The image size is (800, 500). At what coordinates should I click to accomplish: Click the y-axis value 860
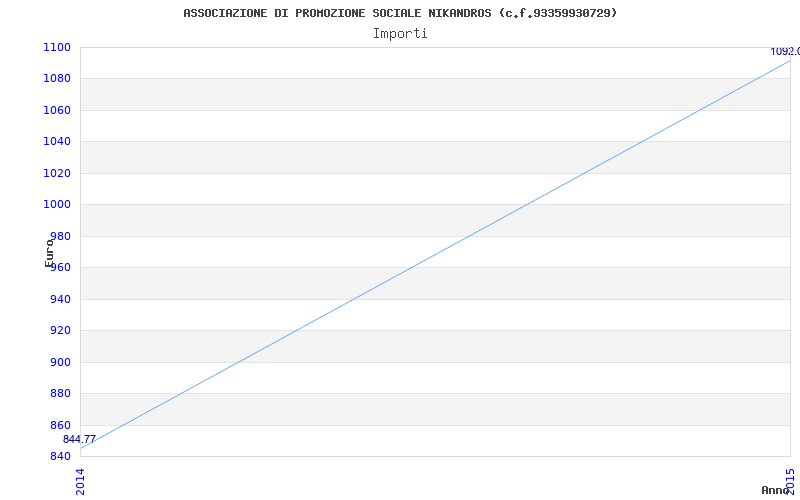(x=60, y=425)
